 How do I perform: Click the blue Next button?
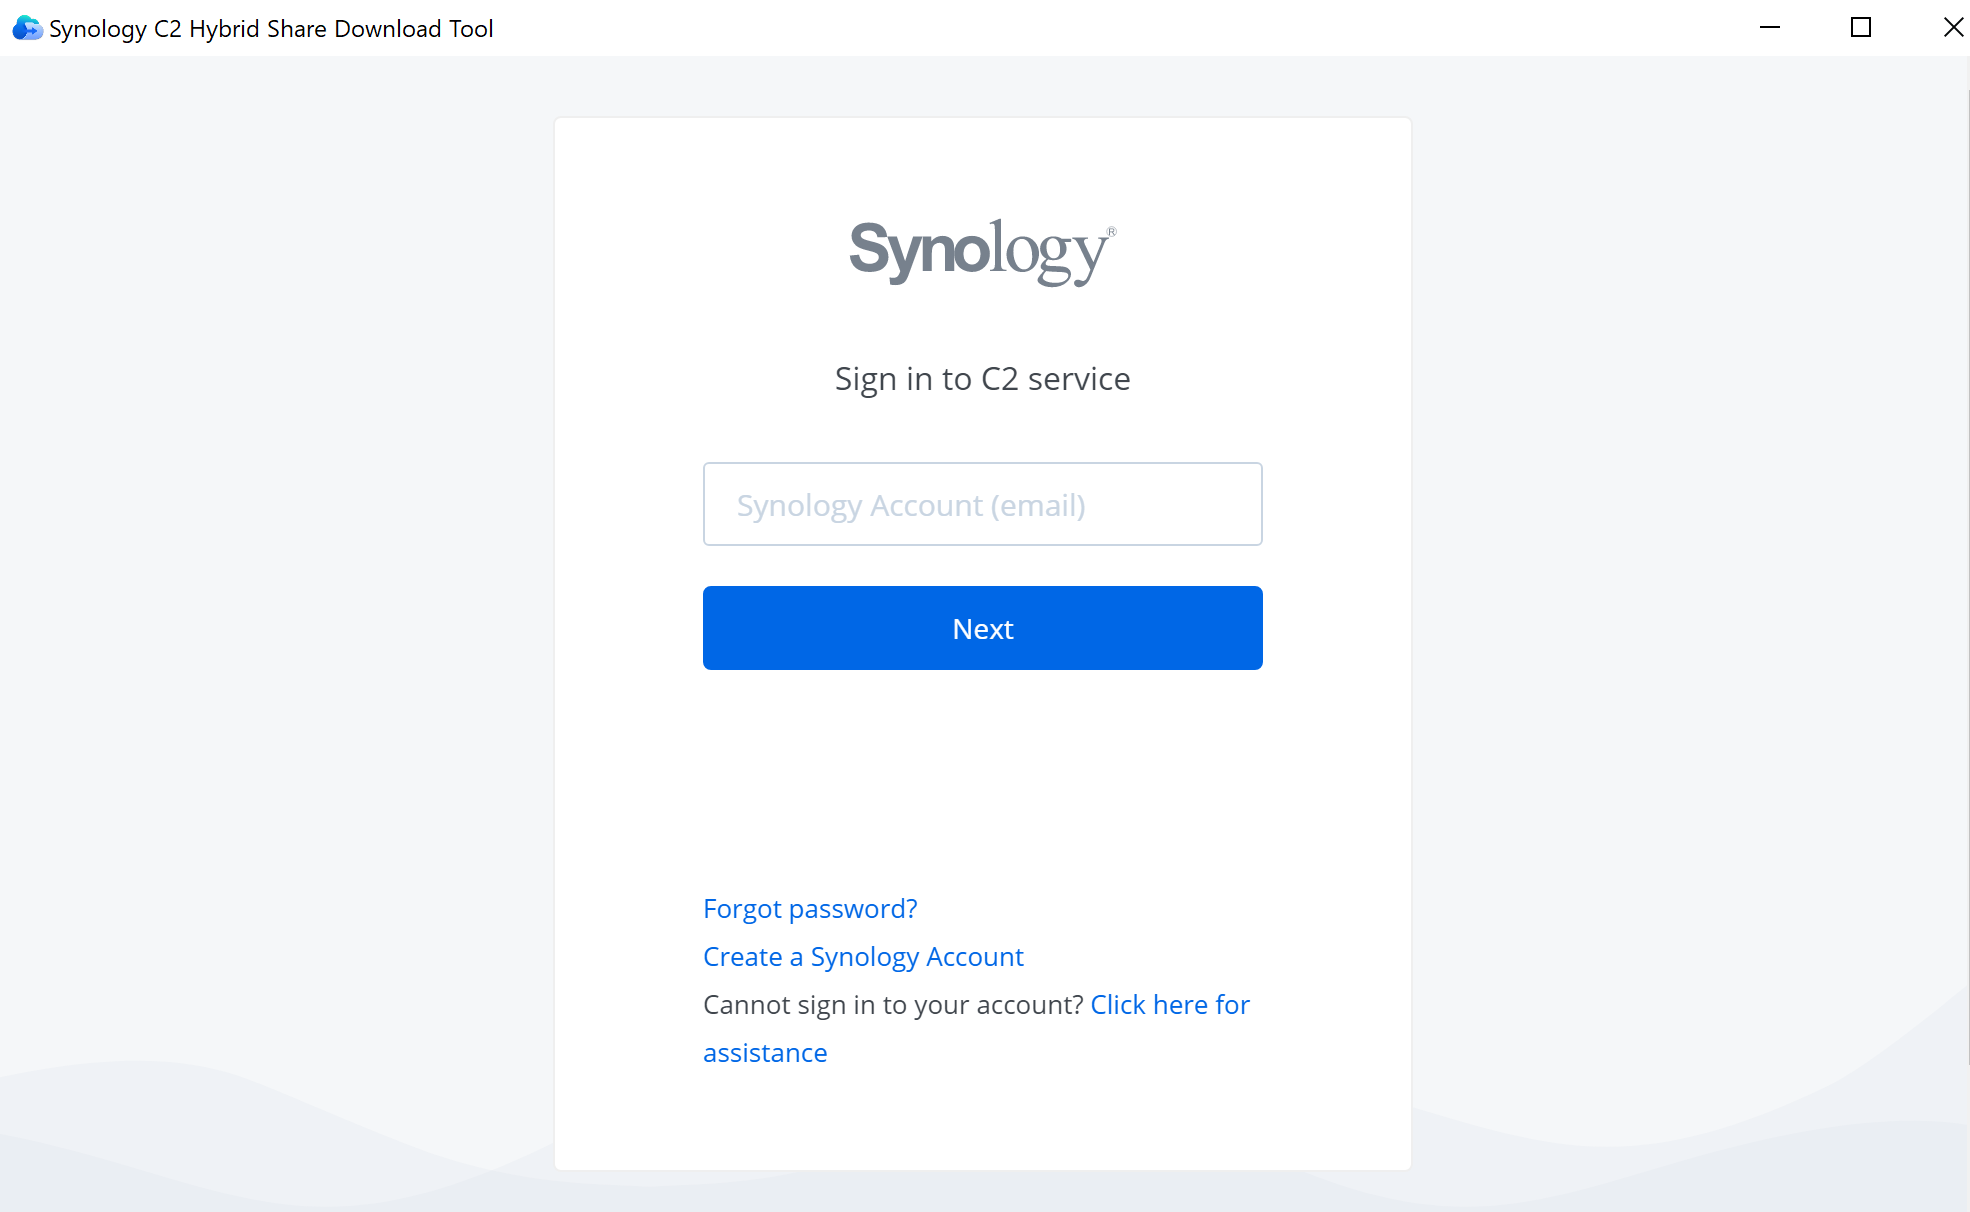click(983, 628)
